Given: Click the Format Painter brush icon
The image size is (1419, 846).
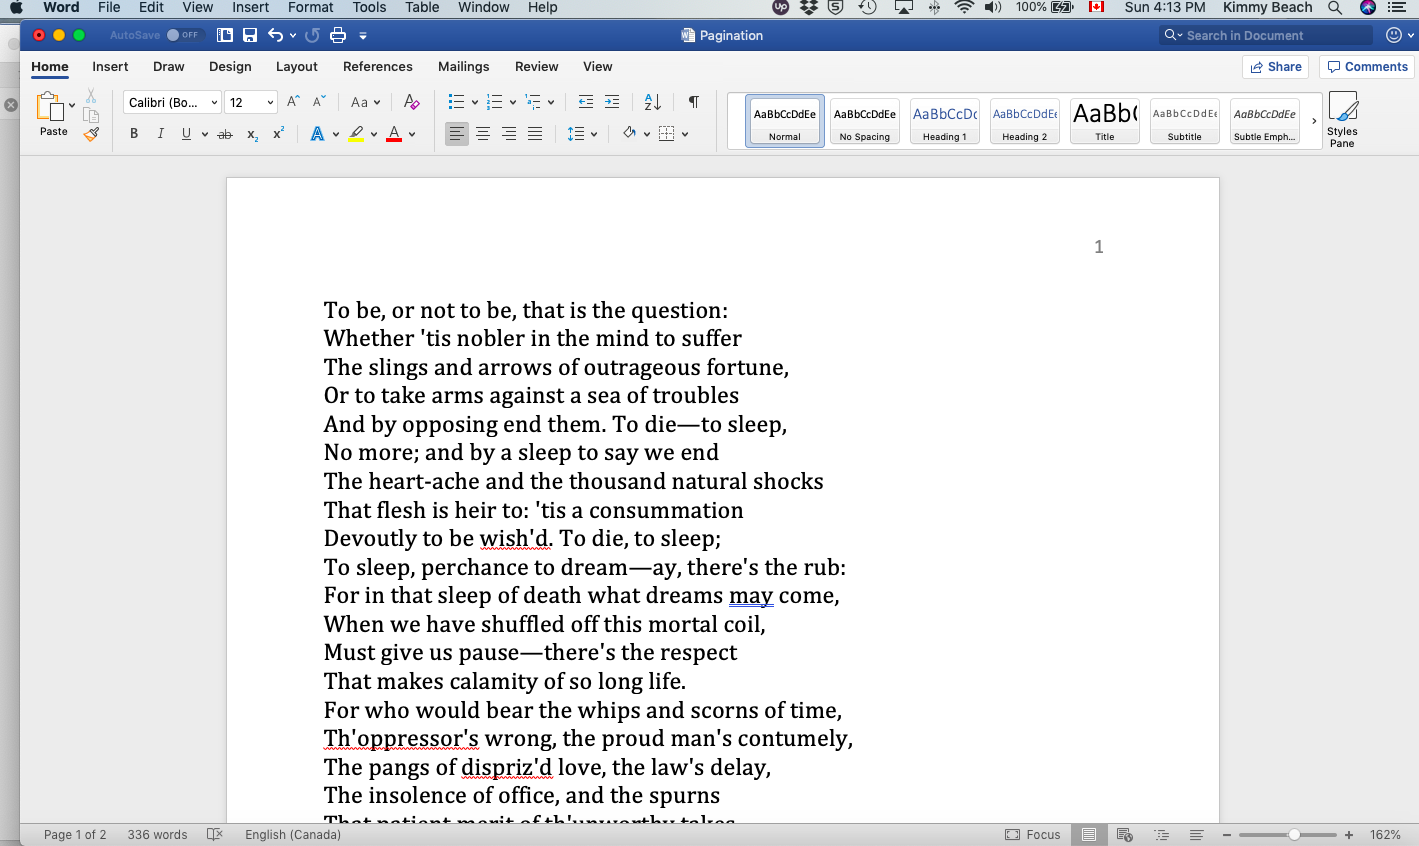Looking at the screenshot, I should tap(91, 134).
